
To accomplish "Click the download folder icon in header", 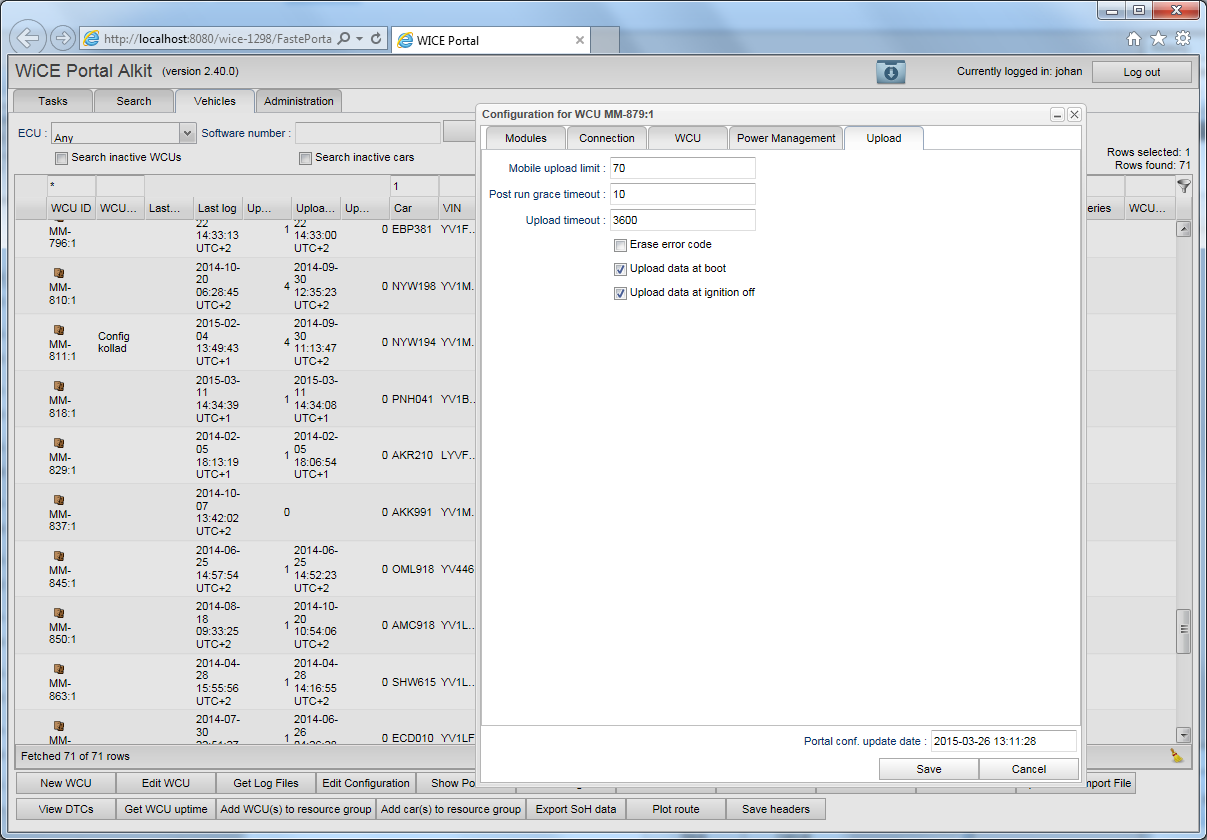I will pos(890,72).
